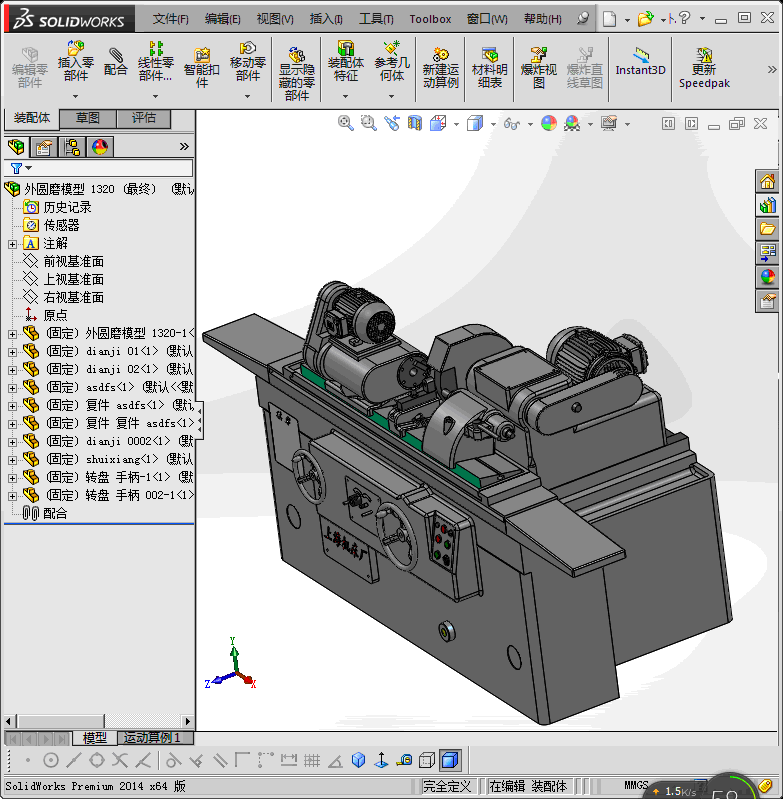Image resolution: width=783 pixels, height=799 pixels.
Task: Click the horizontal scrollbar right arrow in tree
Action: [x=187, y=721]
